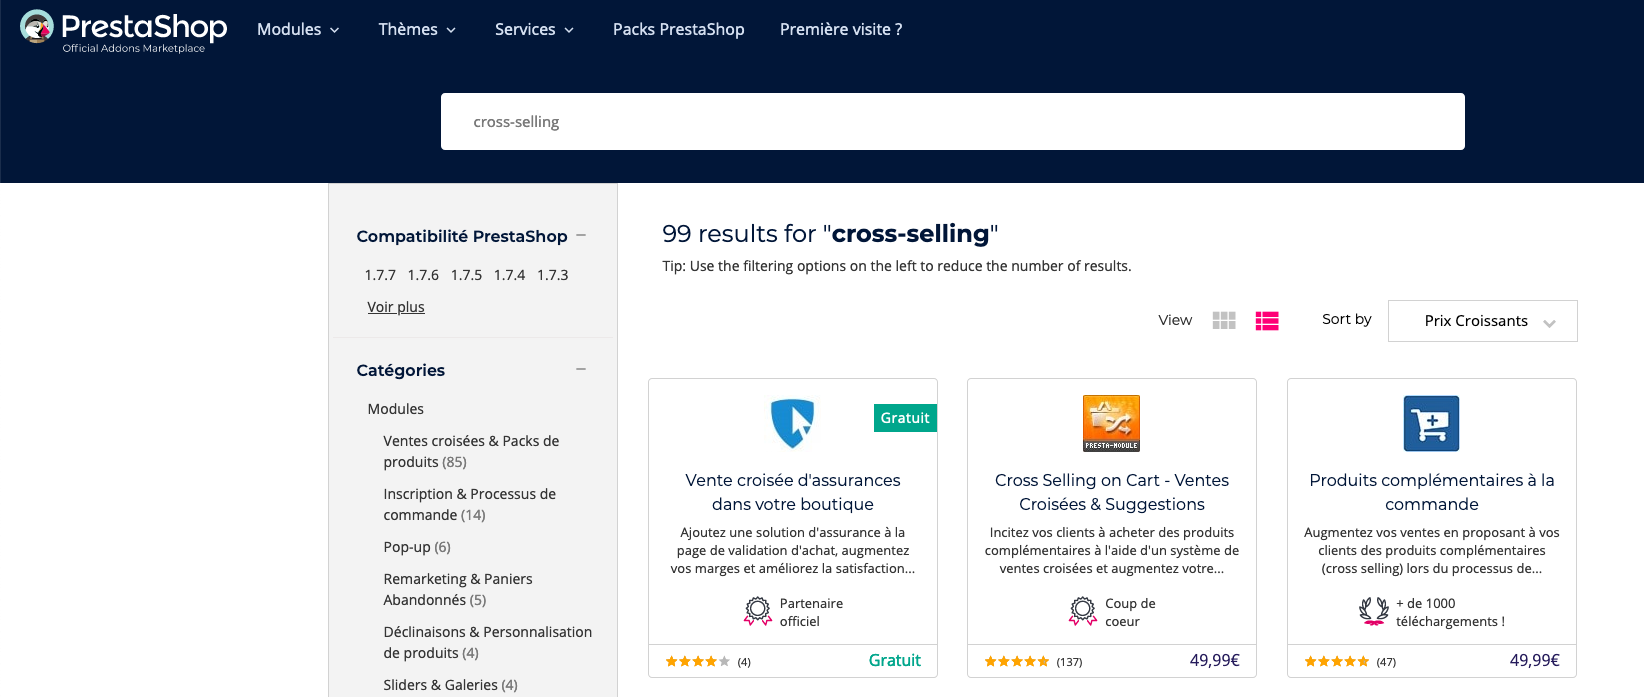This screenshot has height=697, width=1644.
Task: Open the Packs PrestaShop link
Action: 678,30
